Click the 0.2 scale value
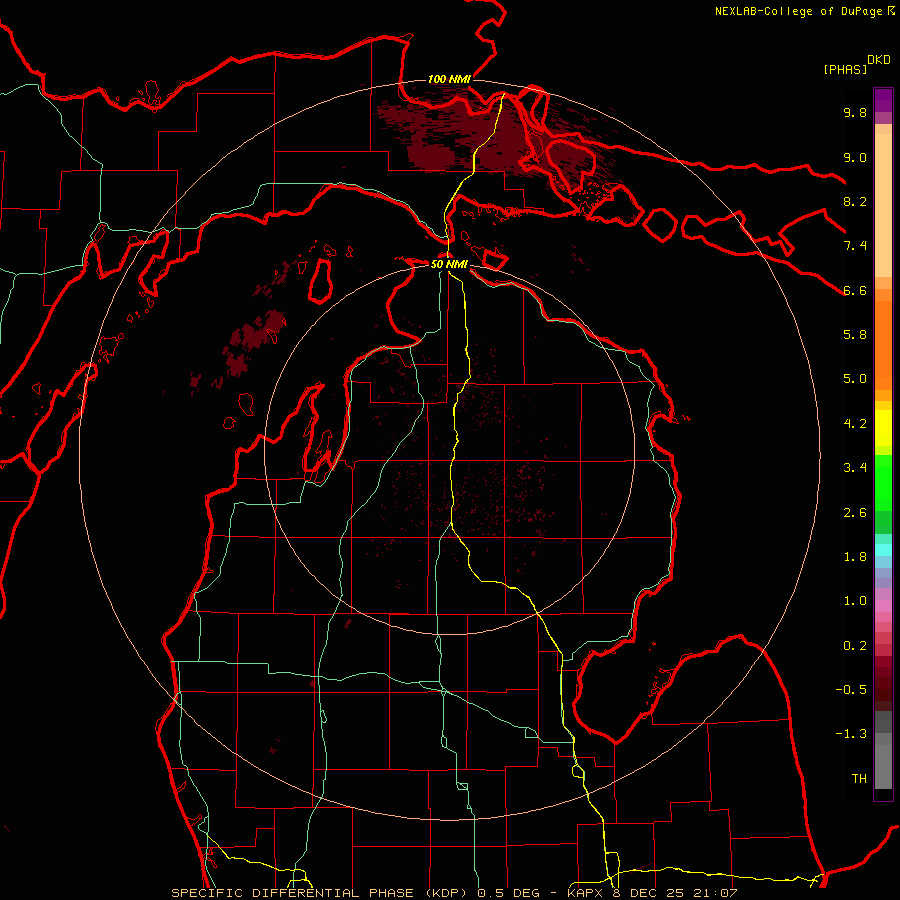The height and width of the screenshot is (900, 900). [855, 646]
